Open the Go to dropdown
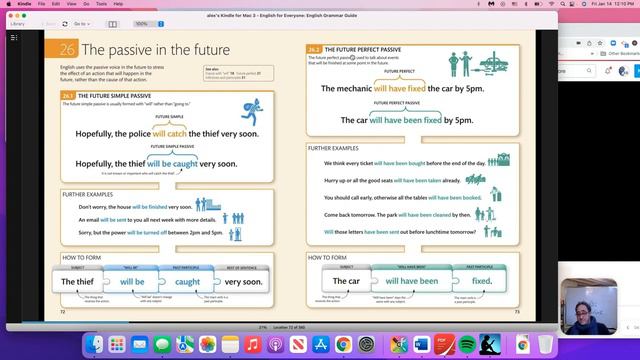The image size is (640, 360). (82, 24)
